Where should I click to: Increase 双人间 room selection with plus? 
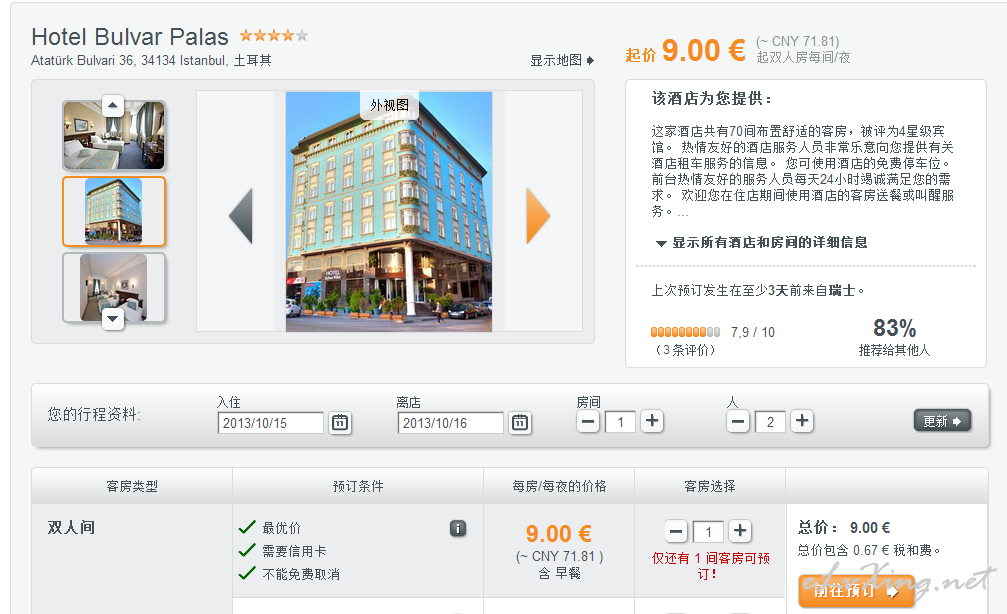(740, 531)
